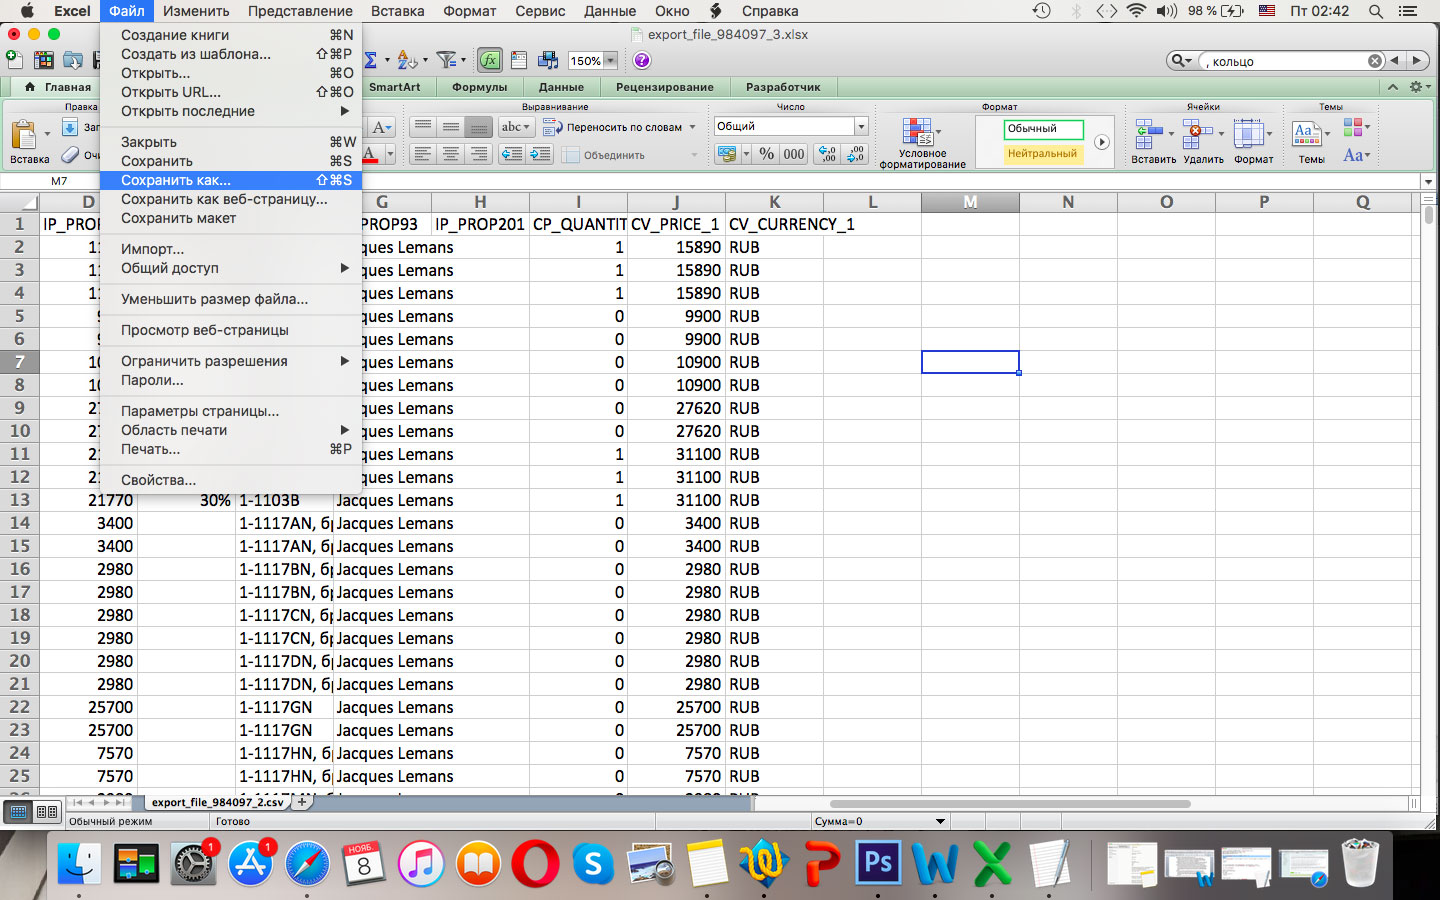Click the AutoSum sigma icon
The width and height of the screenshot is (1440, 900).
371,61
